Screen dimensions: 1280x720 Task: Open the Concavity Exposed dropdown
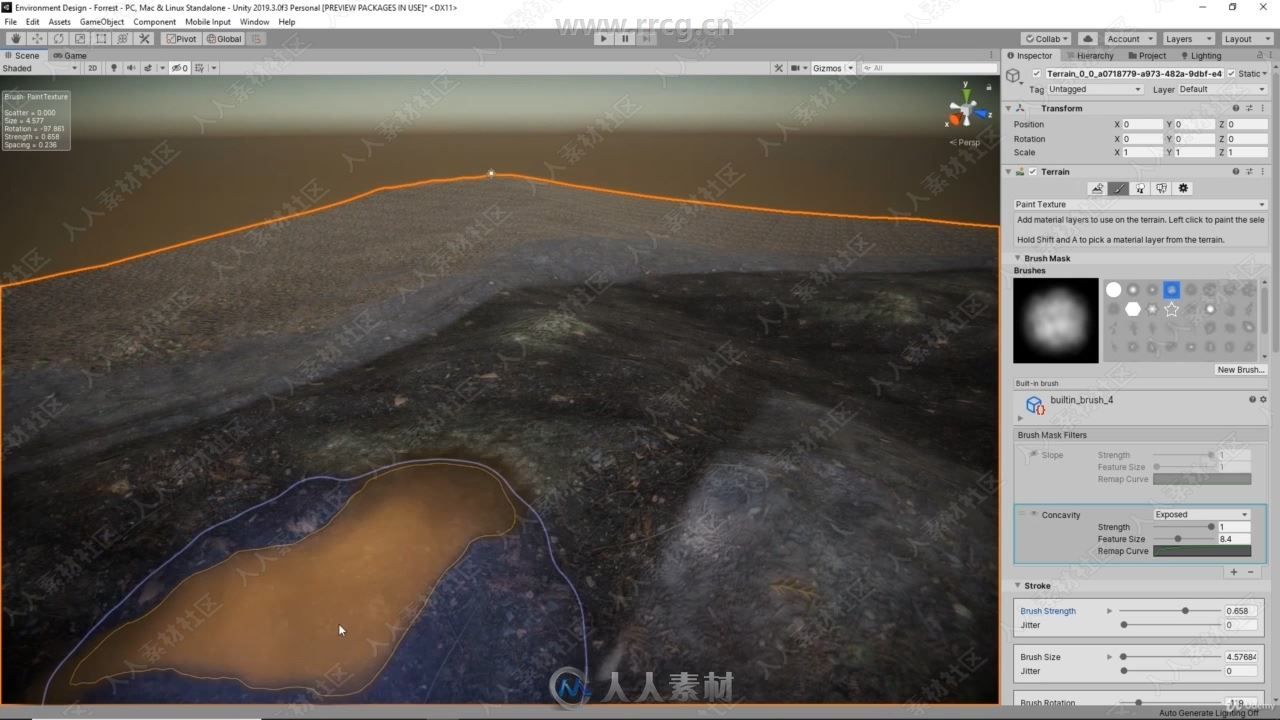pyautogui.click(x=1202, y=514)
